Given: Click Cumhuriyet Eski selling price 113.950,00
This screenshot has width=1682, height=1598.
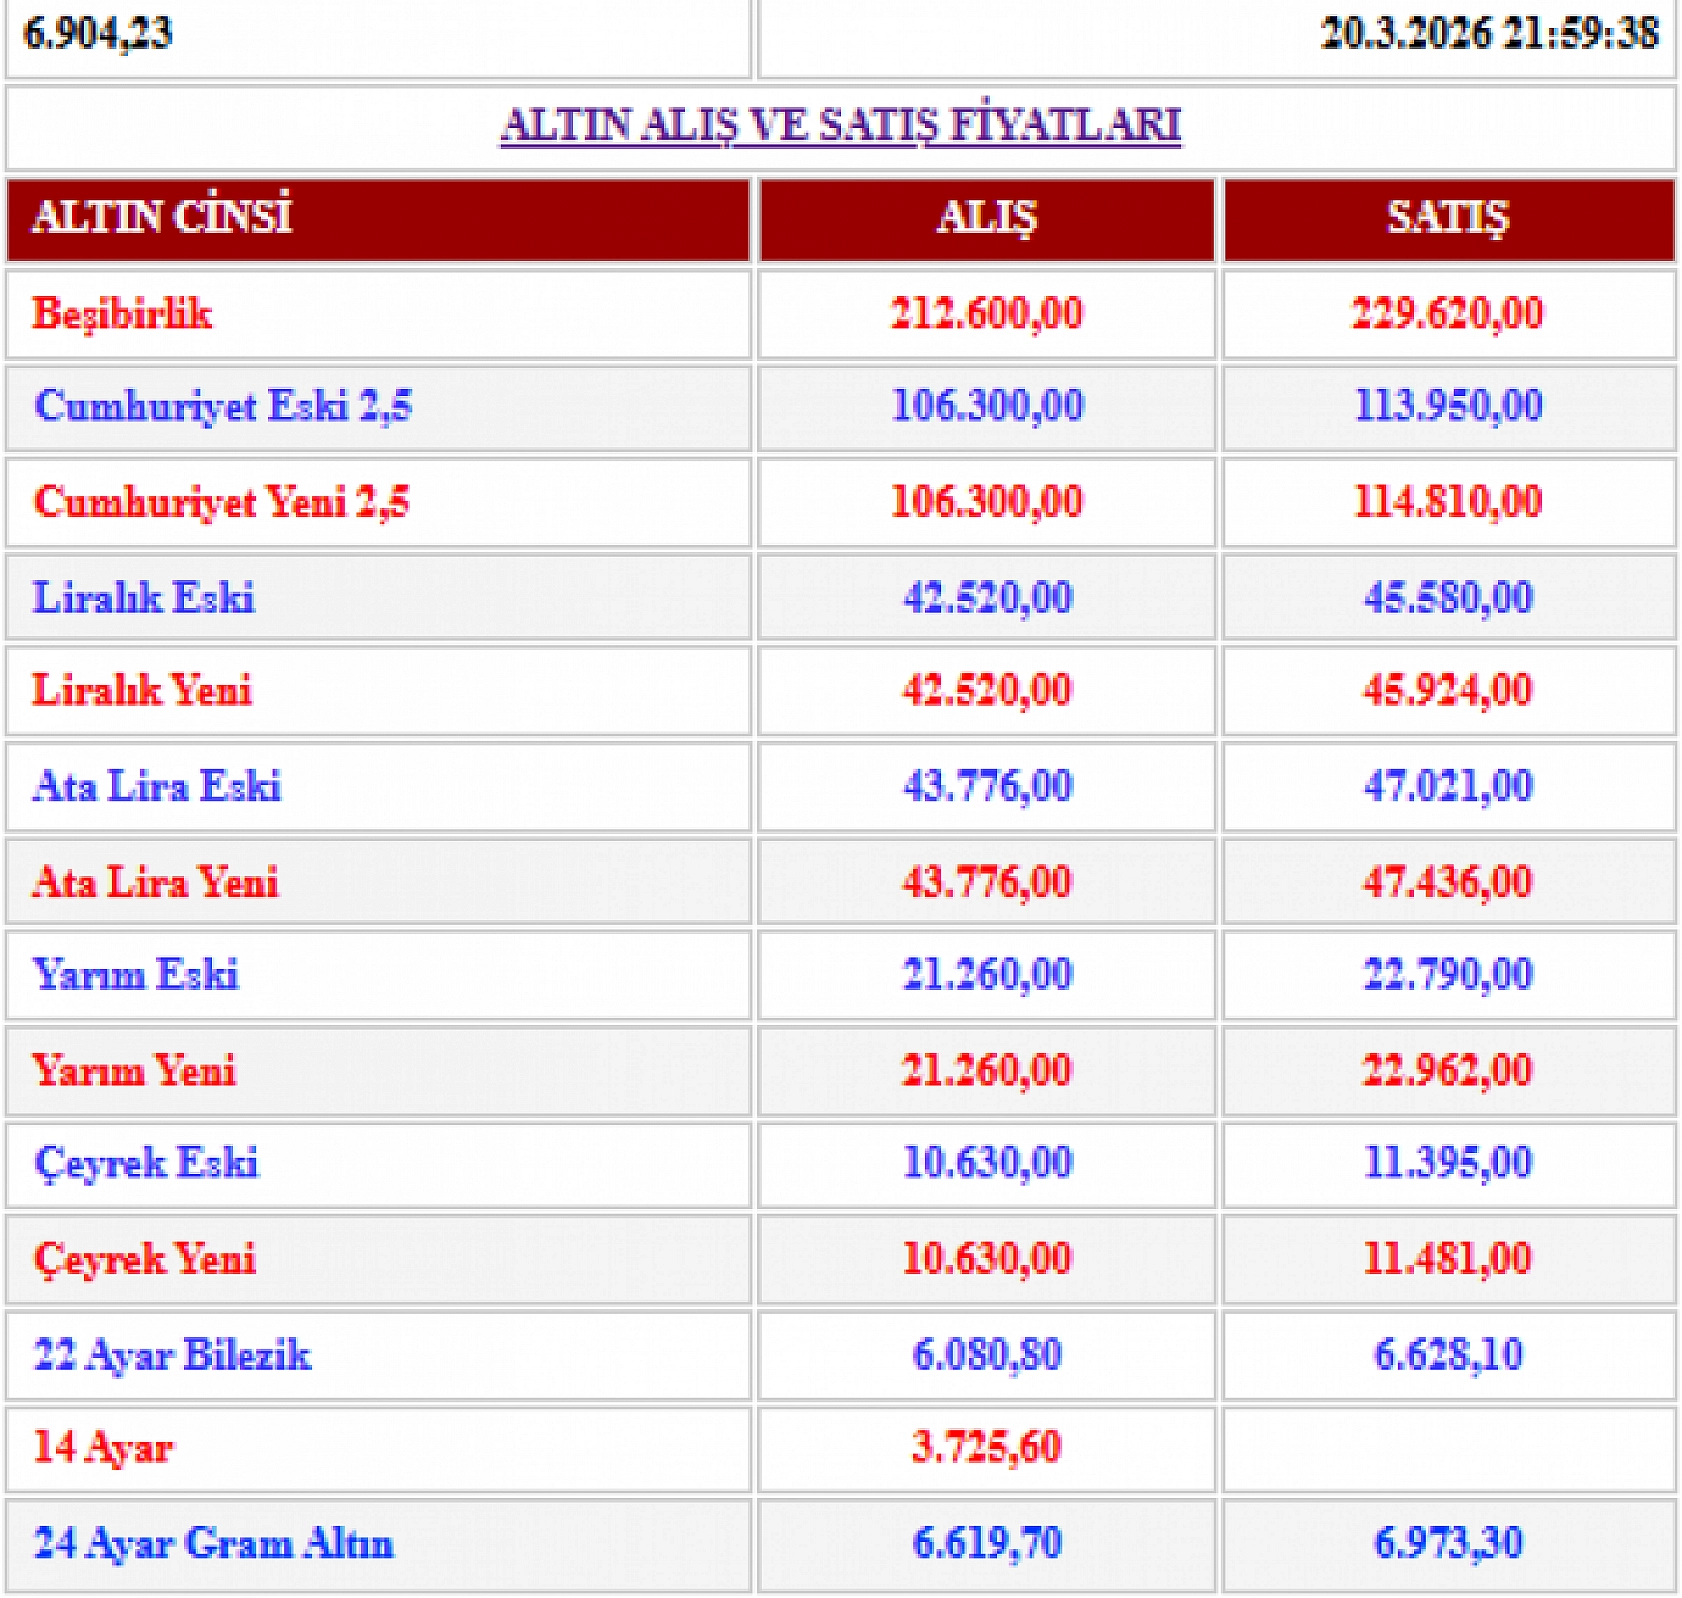Looking at the screenshot, I should 1449,405.
